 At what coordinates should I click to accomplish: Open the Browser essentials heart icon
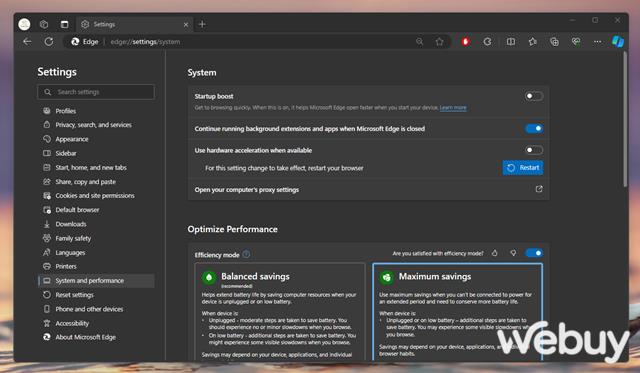click(576, 42)
